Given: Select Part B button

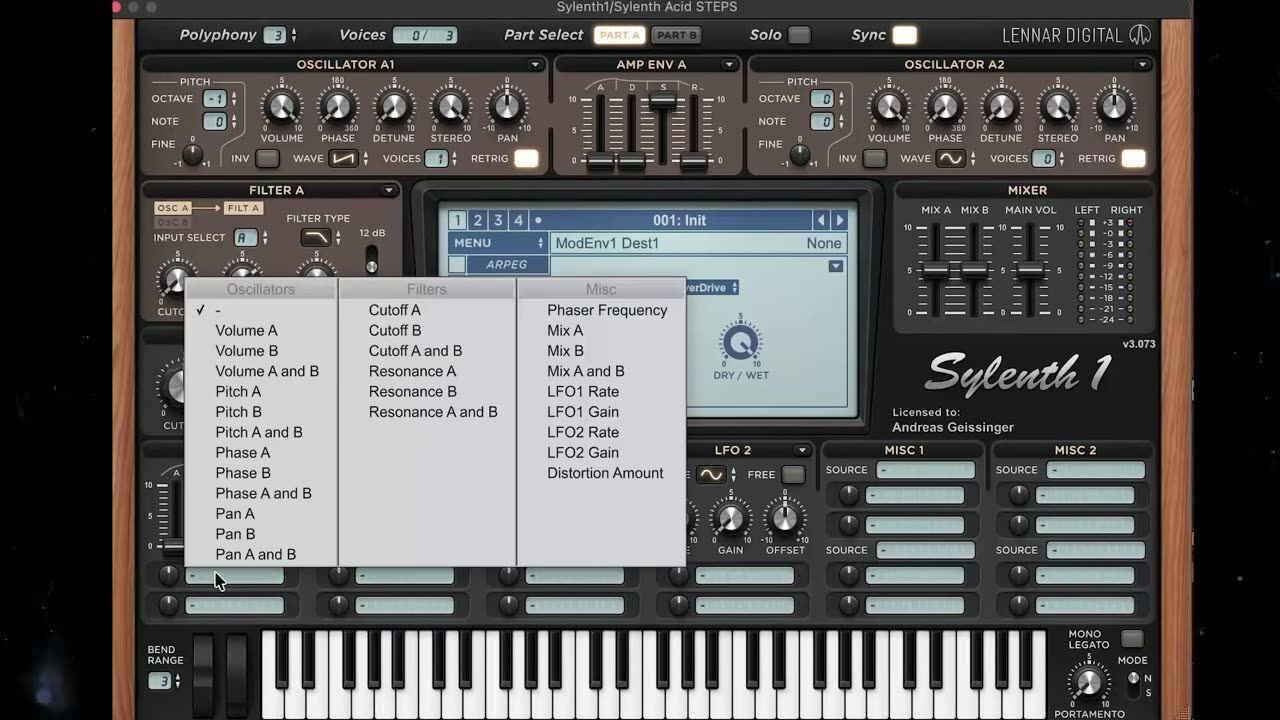Looking at the screenshot, I should click(677, 35).
